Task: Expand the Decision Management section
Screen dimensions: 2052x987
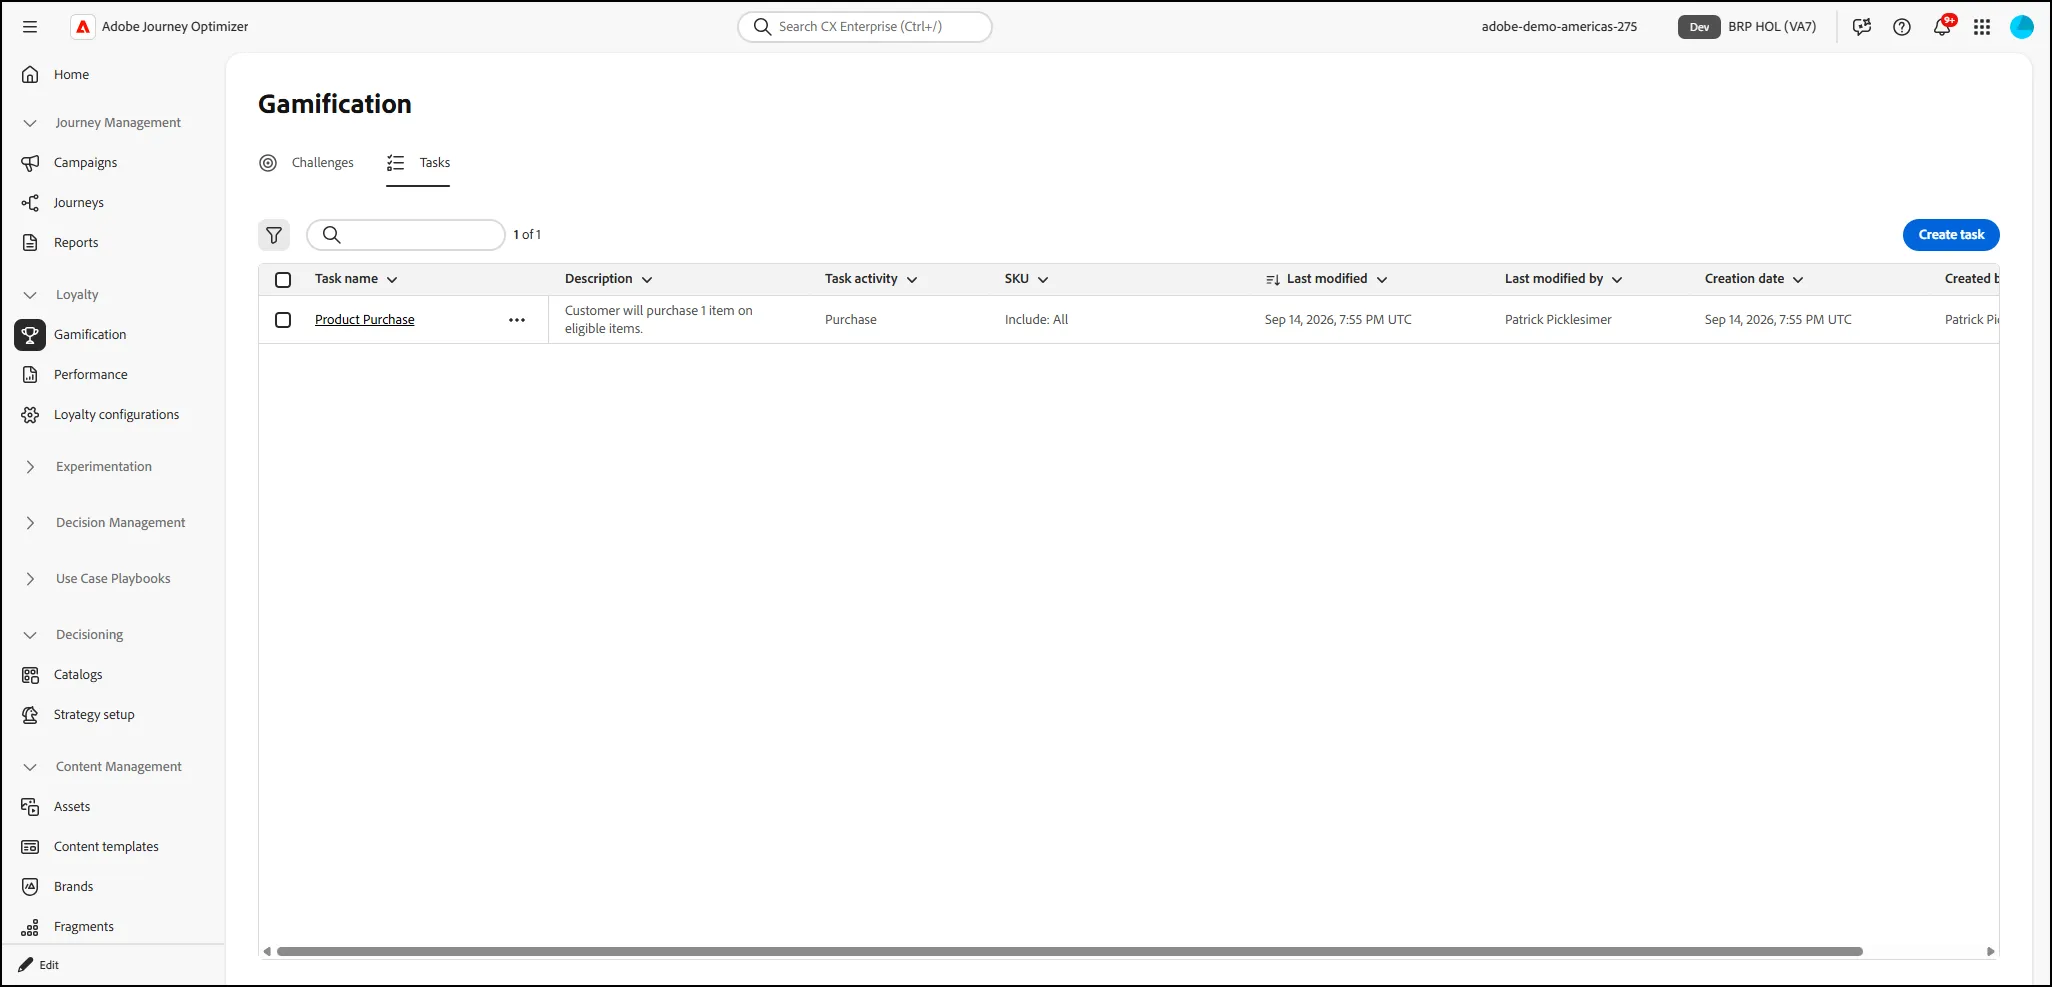Action: (30, 523)
